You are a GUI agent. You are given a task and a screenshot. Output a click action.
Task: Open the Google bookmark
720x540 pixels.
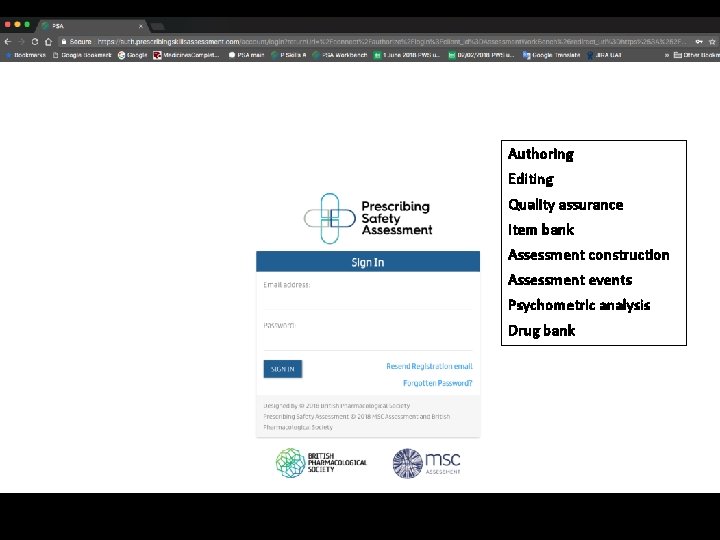tap(132, 55)
